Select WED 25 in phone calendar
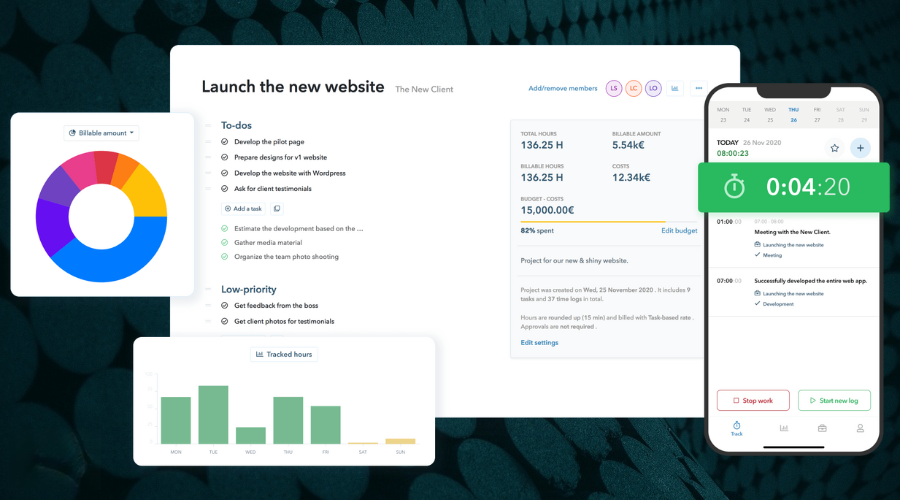The image size is (900, 500). pyautogui.click(x=770, y=115)
